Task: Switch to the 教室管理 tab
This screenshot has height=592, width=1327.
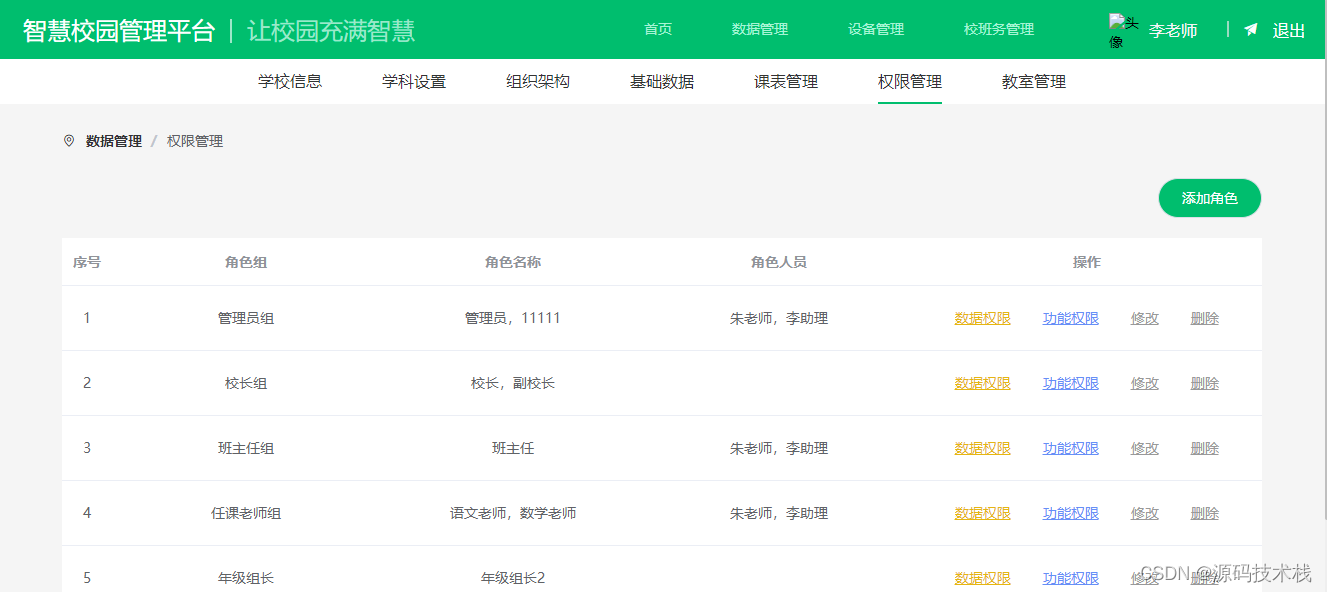Action: 1034,82
